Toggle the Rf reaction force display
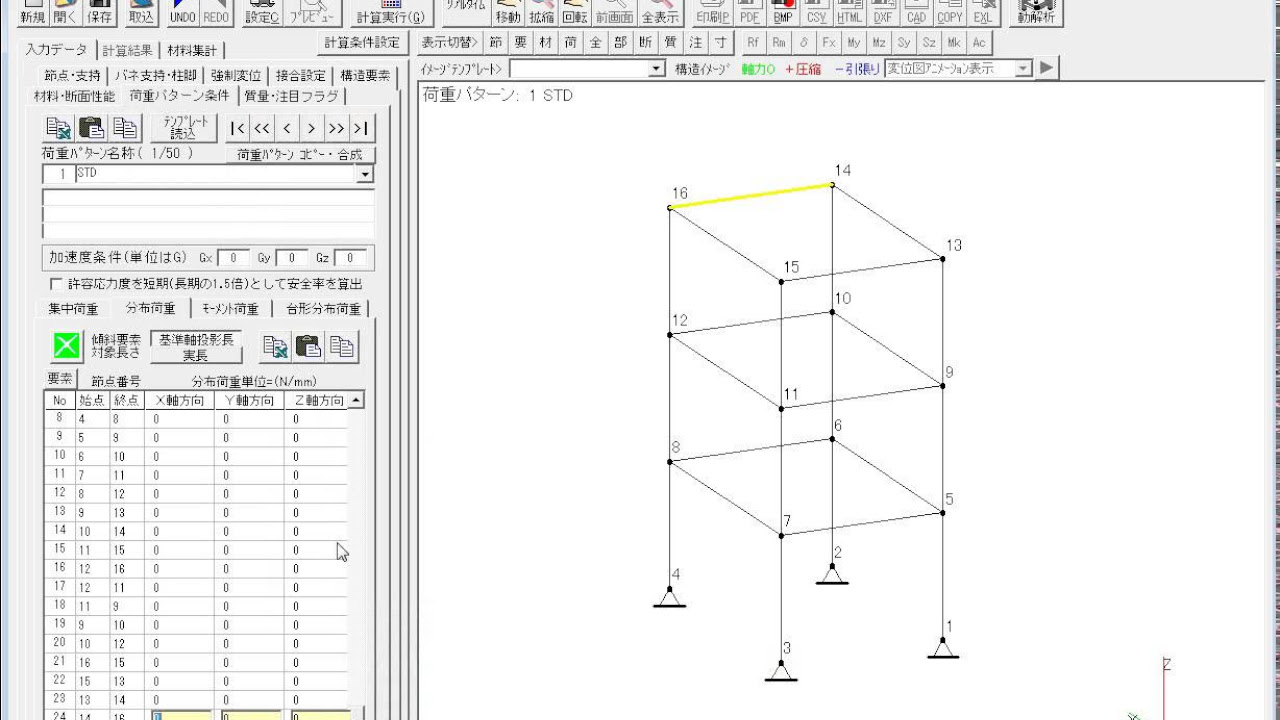Image resolution: width=1280 pixels, height=720 pixels. tap(752, 42)
